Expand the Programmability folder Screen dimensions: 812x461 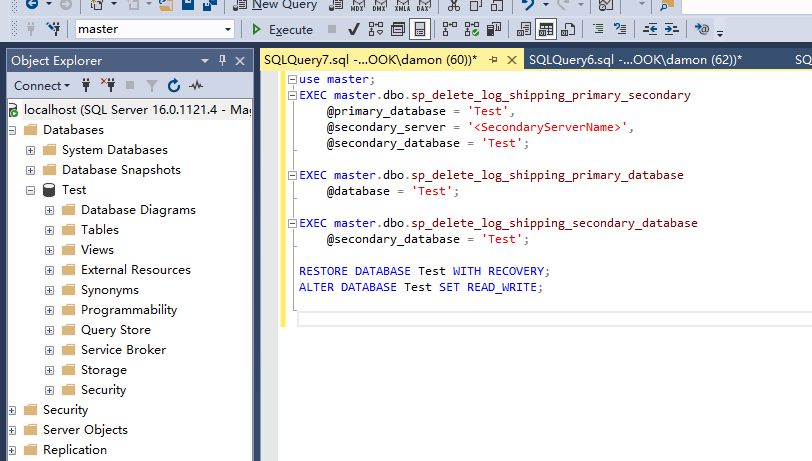tap(49, 311)
